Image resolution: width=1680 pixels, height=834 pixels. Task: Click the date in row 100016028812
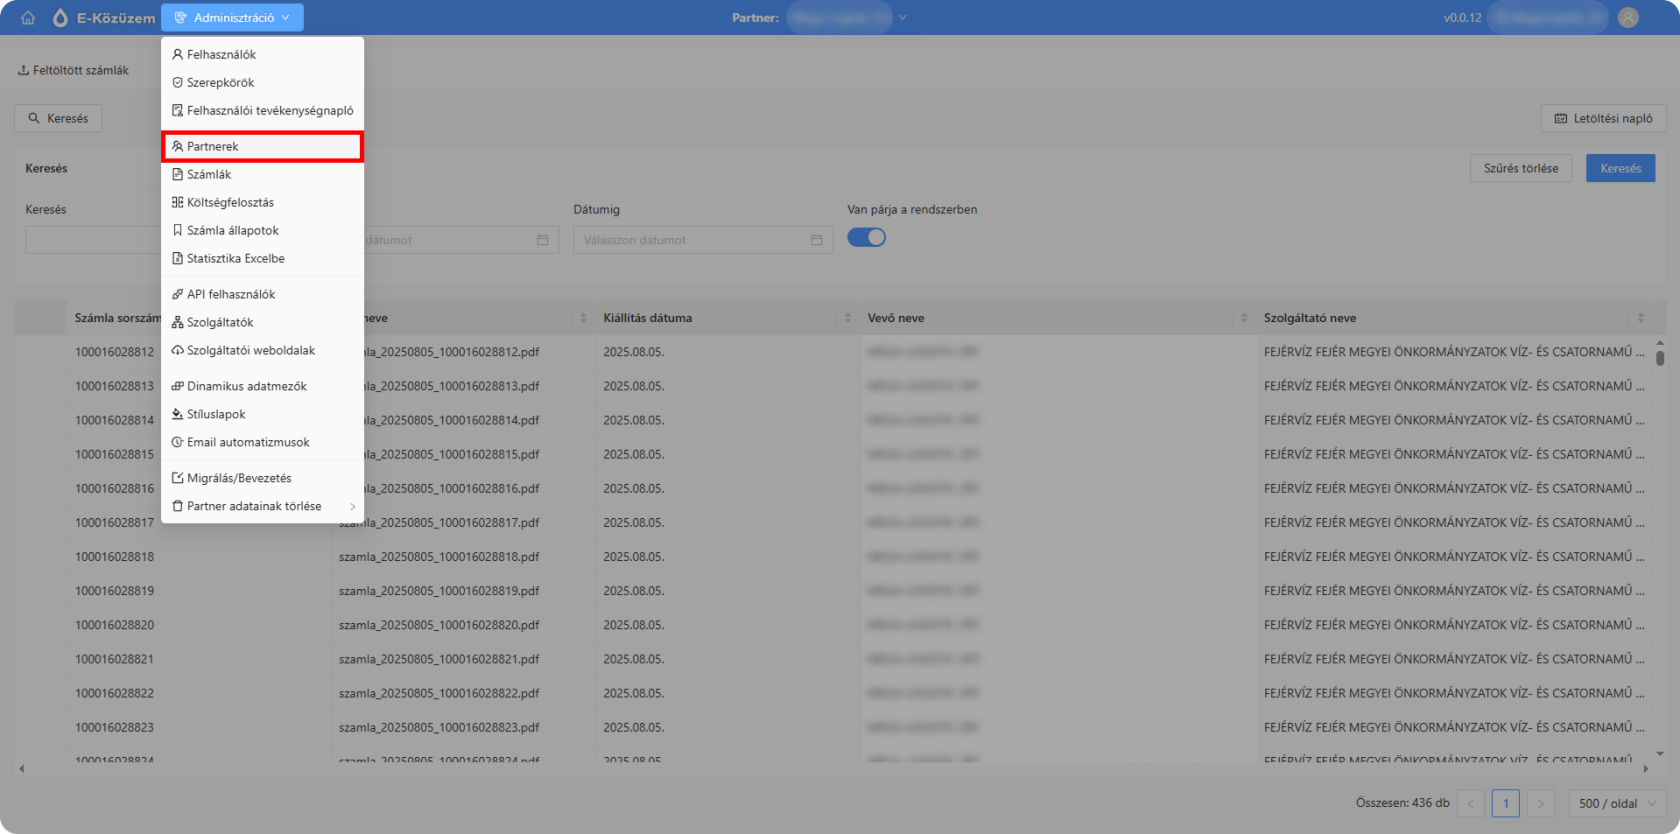pos(633,352)
